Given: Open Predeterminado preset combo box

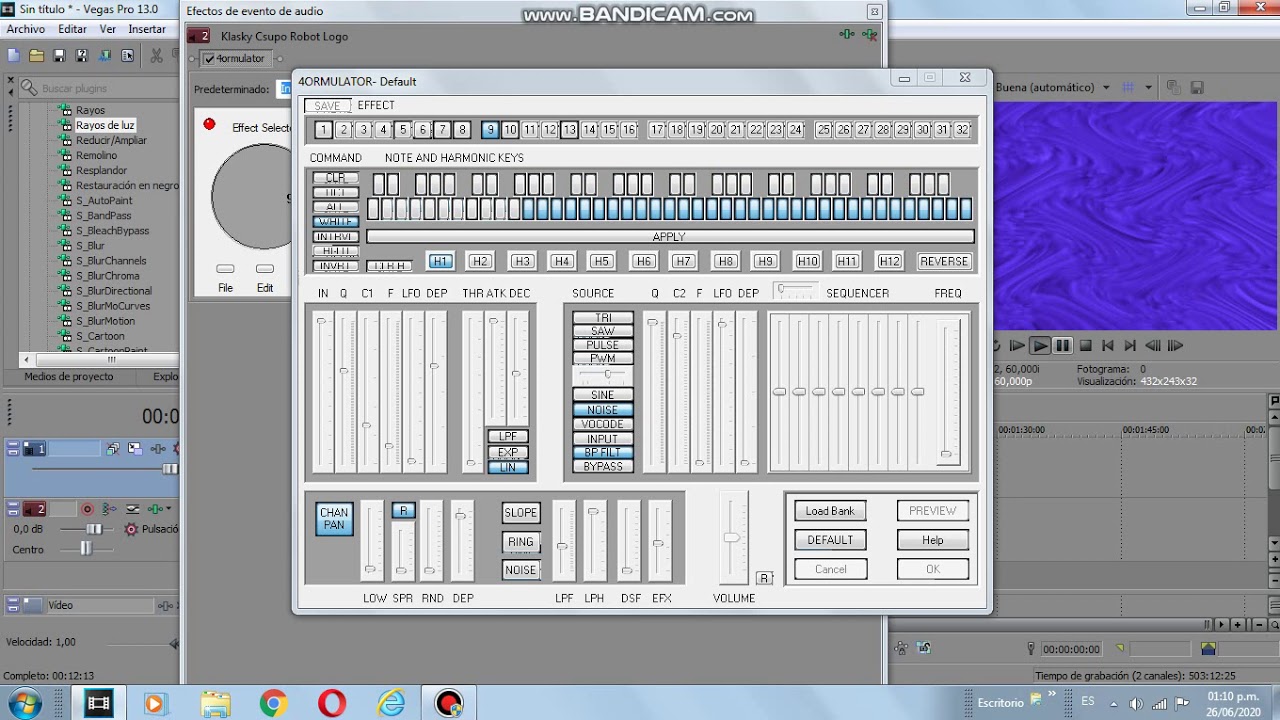Looking at the screenshot, I should [285, 89].
